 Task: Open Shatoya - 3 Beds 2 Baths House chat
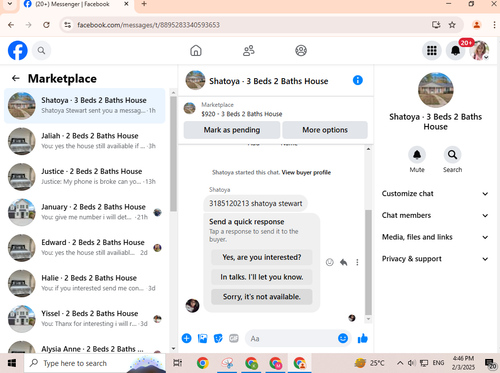pyautogui.click(x=85, y=106)
